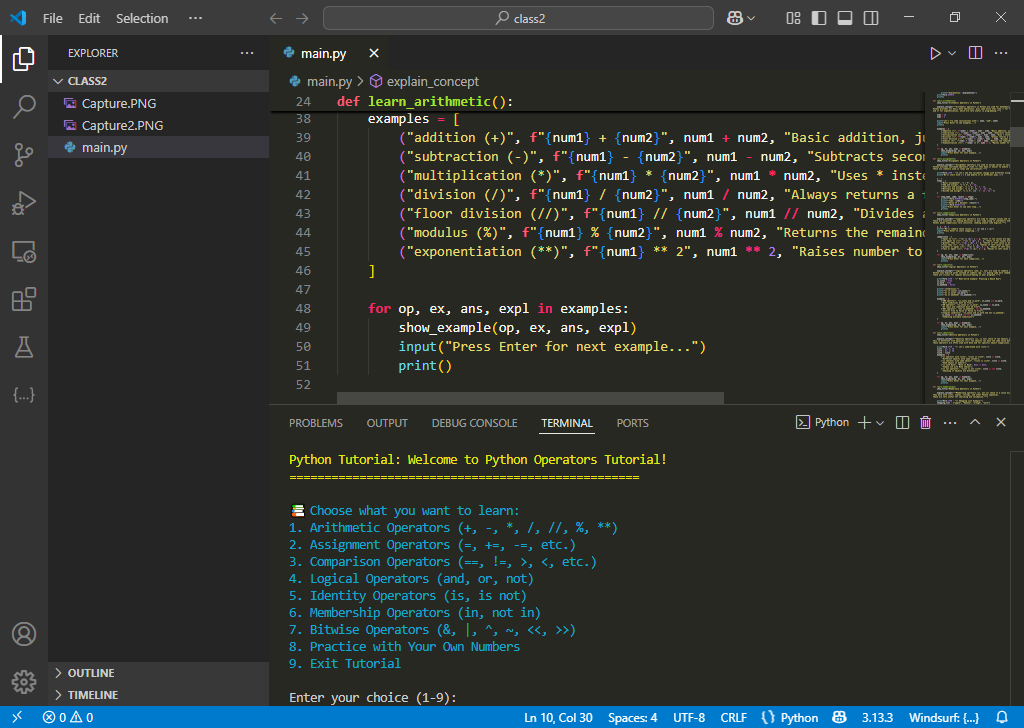Click errors and warnings status entry
Viewport: 1024px width, 728px height.
[68, 717]
